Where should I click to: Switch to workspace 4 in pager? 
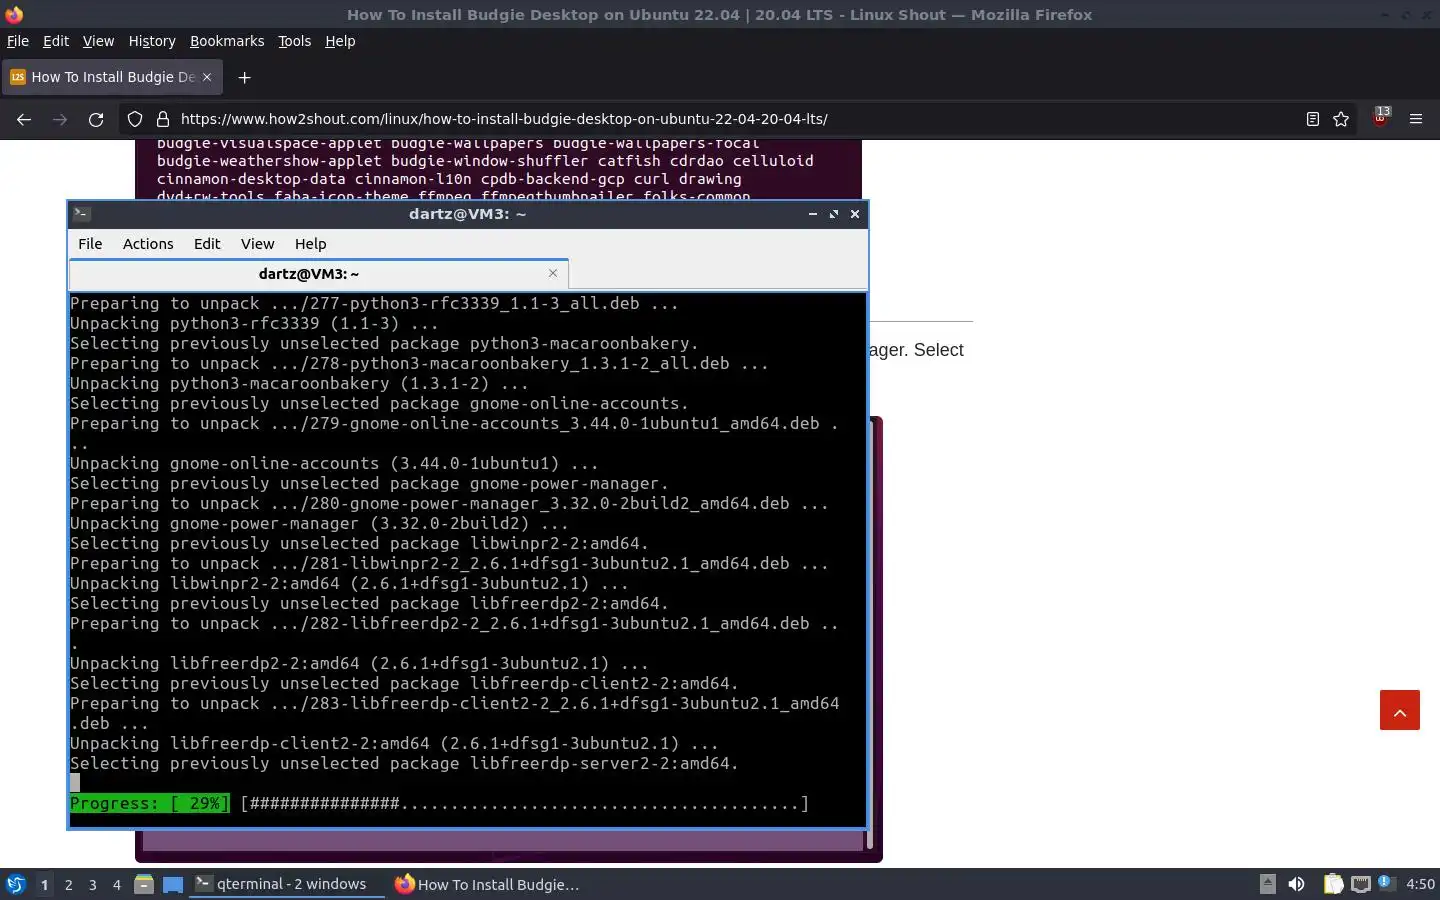click(117, 884)
